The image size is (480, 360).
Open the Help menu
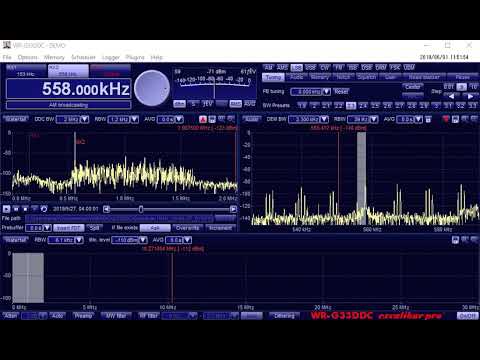coord(156,57)
